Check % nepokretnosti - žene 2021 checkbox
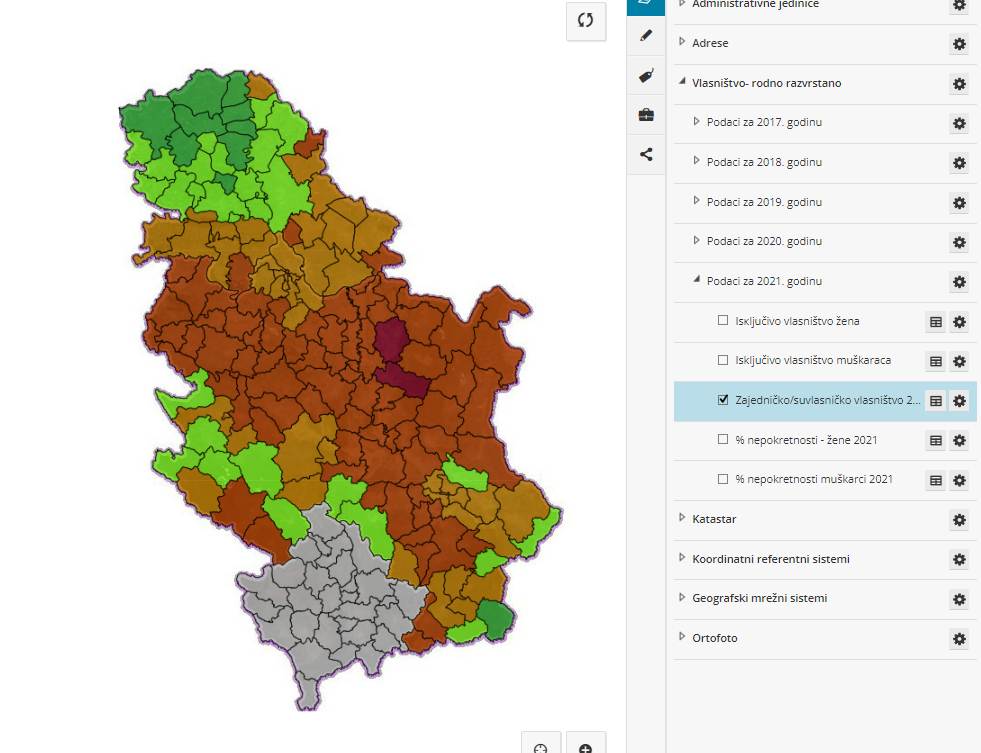981x753 pixels. coord(723,440)
